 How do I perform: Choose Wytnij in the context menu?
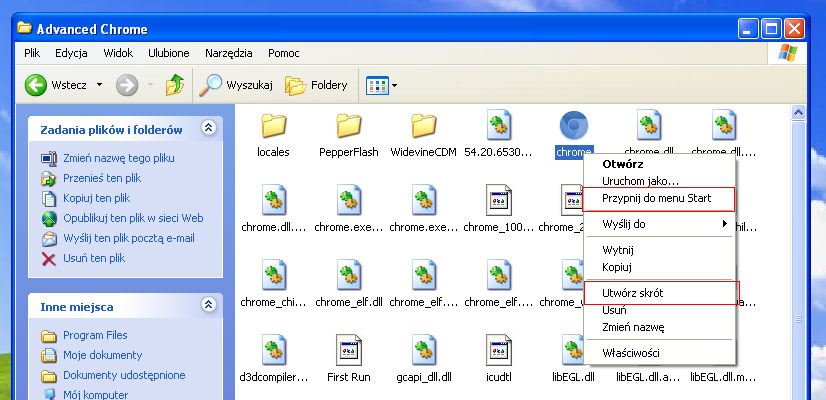[659, 250]
